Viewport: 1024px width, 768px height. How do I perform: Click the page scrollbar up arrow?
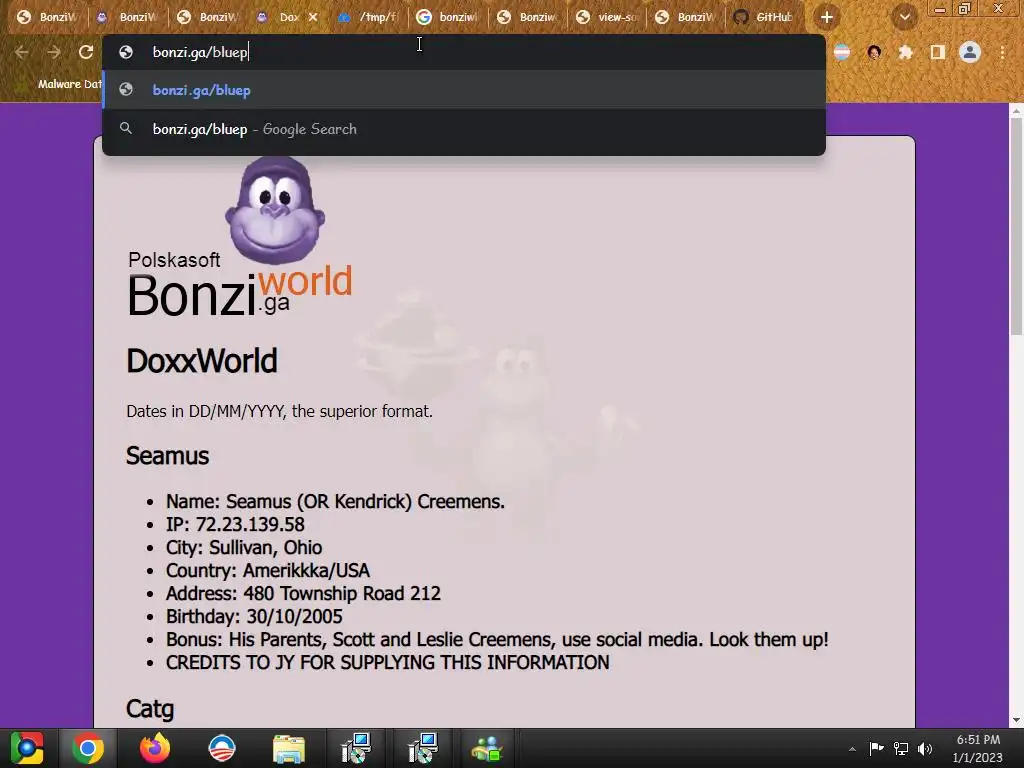[x=1016, y=111]
